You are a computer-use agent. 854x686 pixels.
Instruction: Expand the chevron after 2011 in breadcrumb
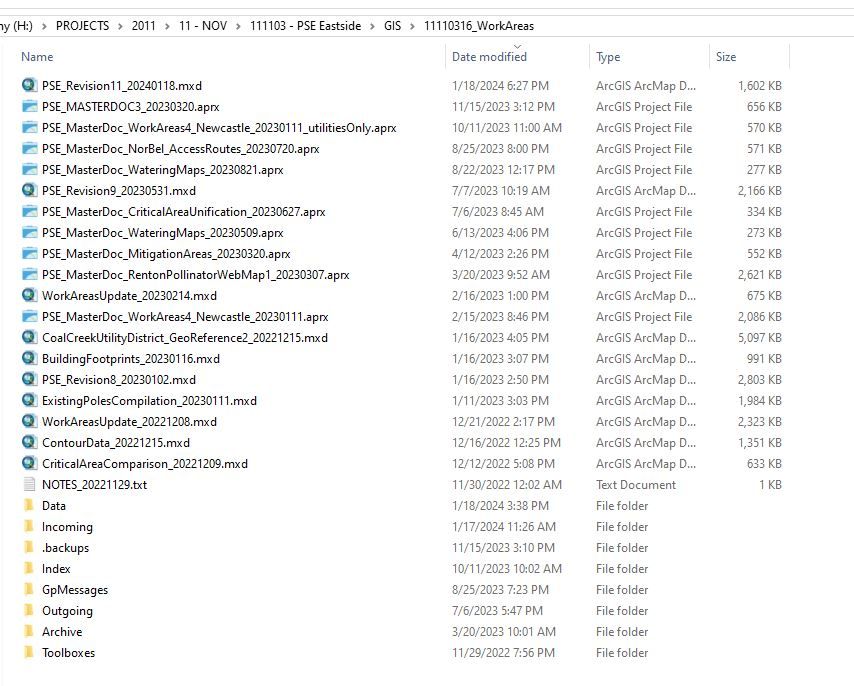point(167,26)
